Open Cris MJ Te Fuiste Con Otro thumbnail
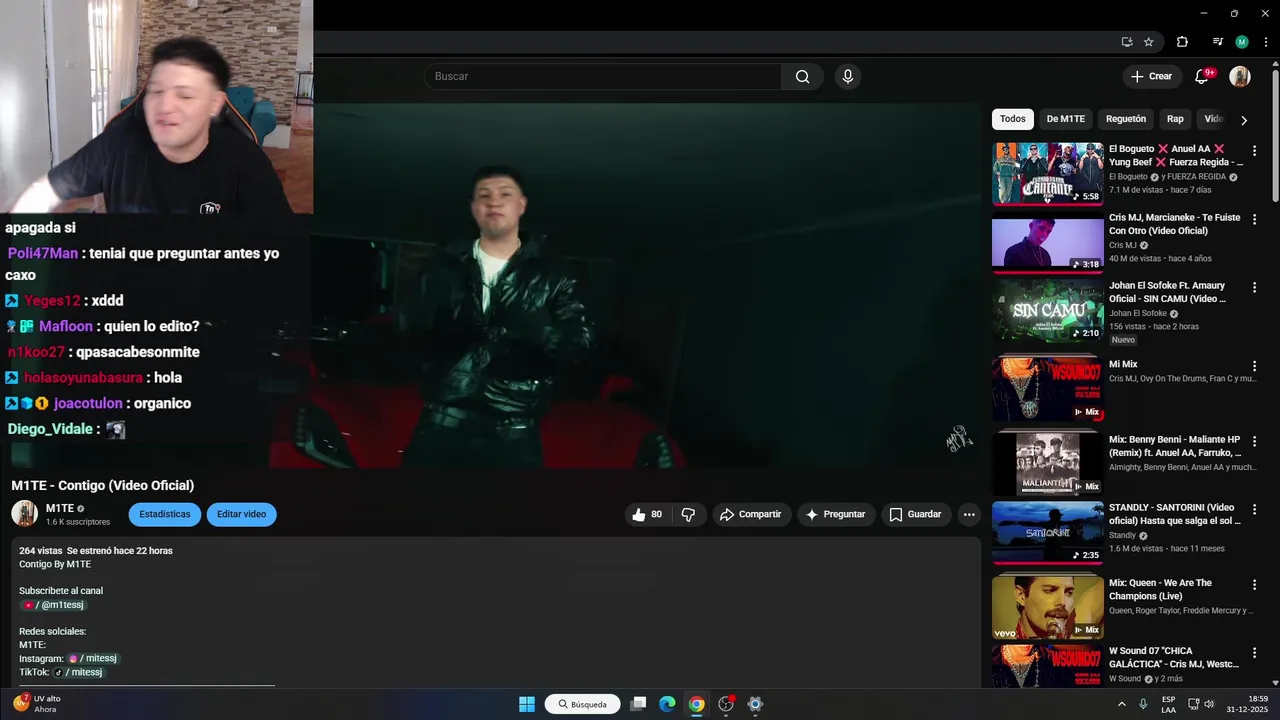 pos(1047,242)
